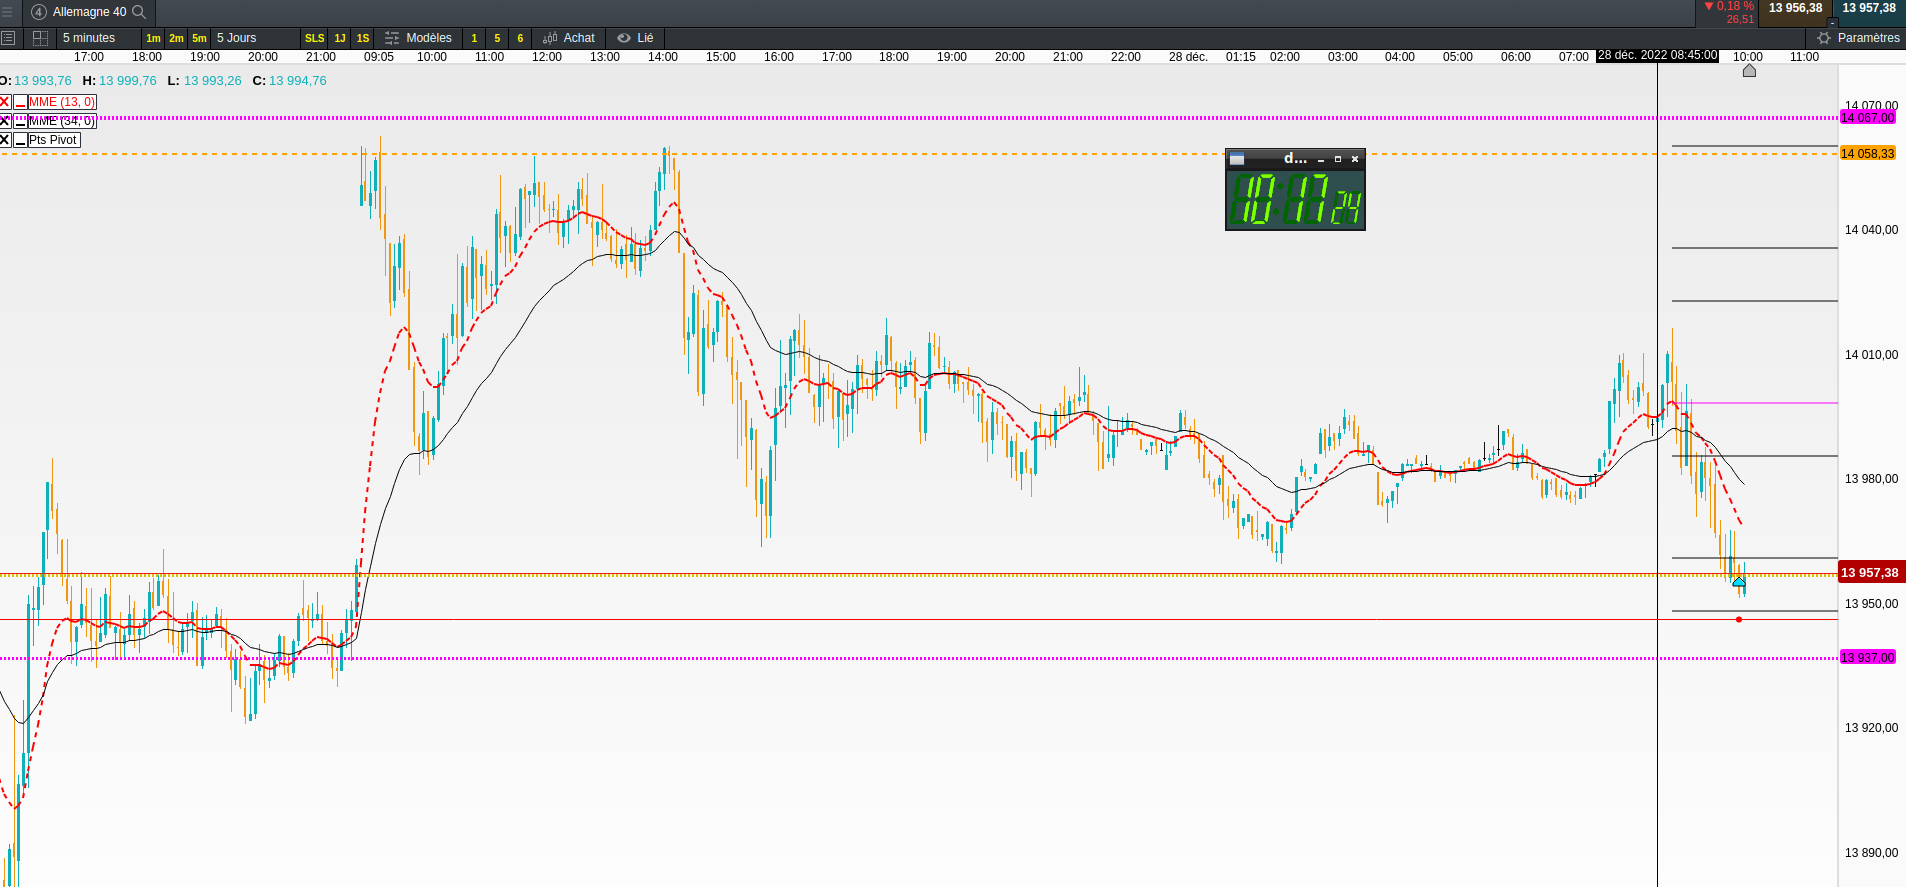Viewport: 1906px width, 887px height.
Task: Toggle the Lié linked-chart eye option
Action: tap(635, 38)
